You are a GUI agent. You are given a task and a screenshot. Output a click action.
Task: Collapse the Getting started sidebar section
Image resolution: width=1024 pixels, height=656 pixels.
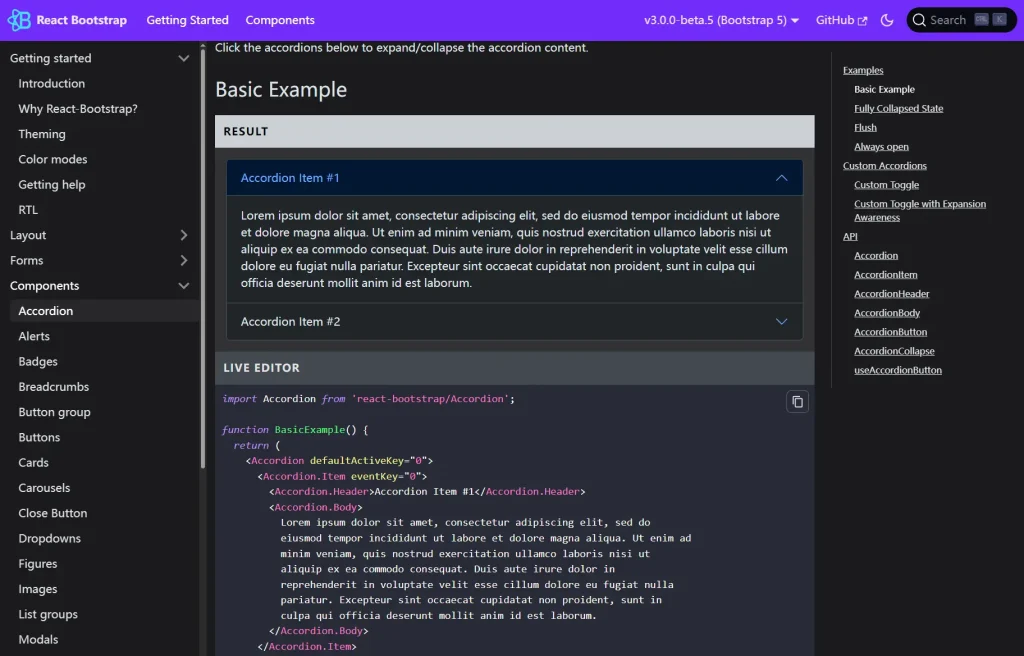pos(184,58)
